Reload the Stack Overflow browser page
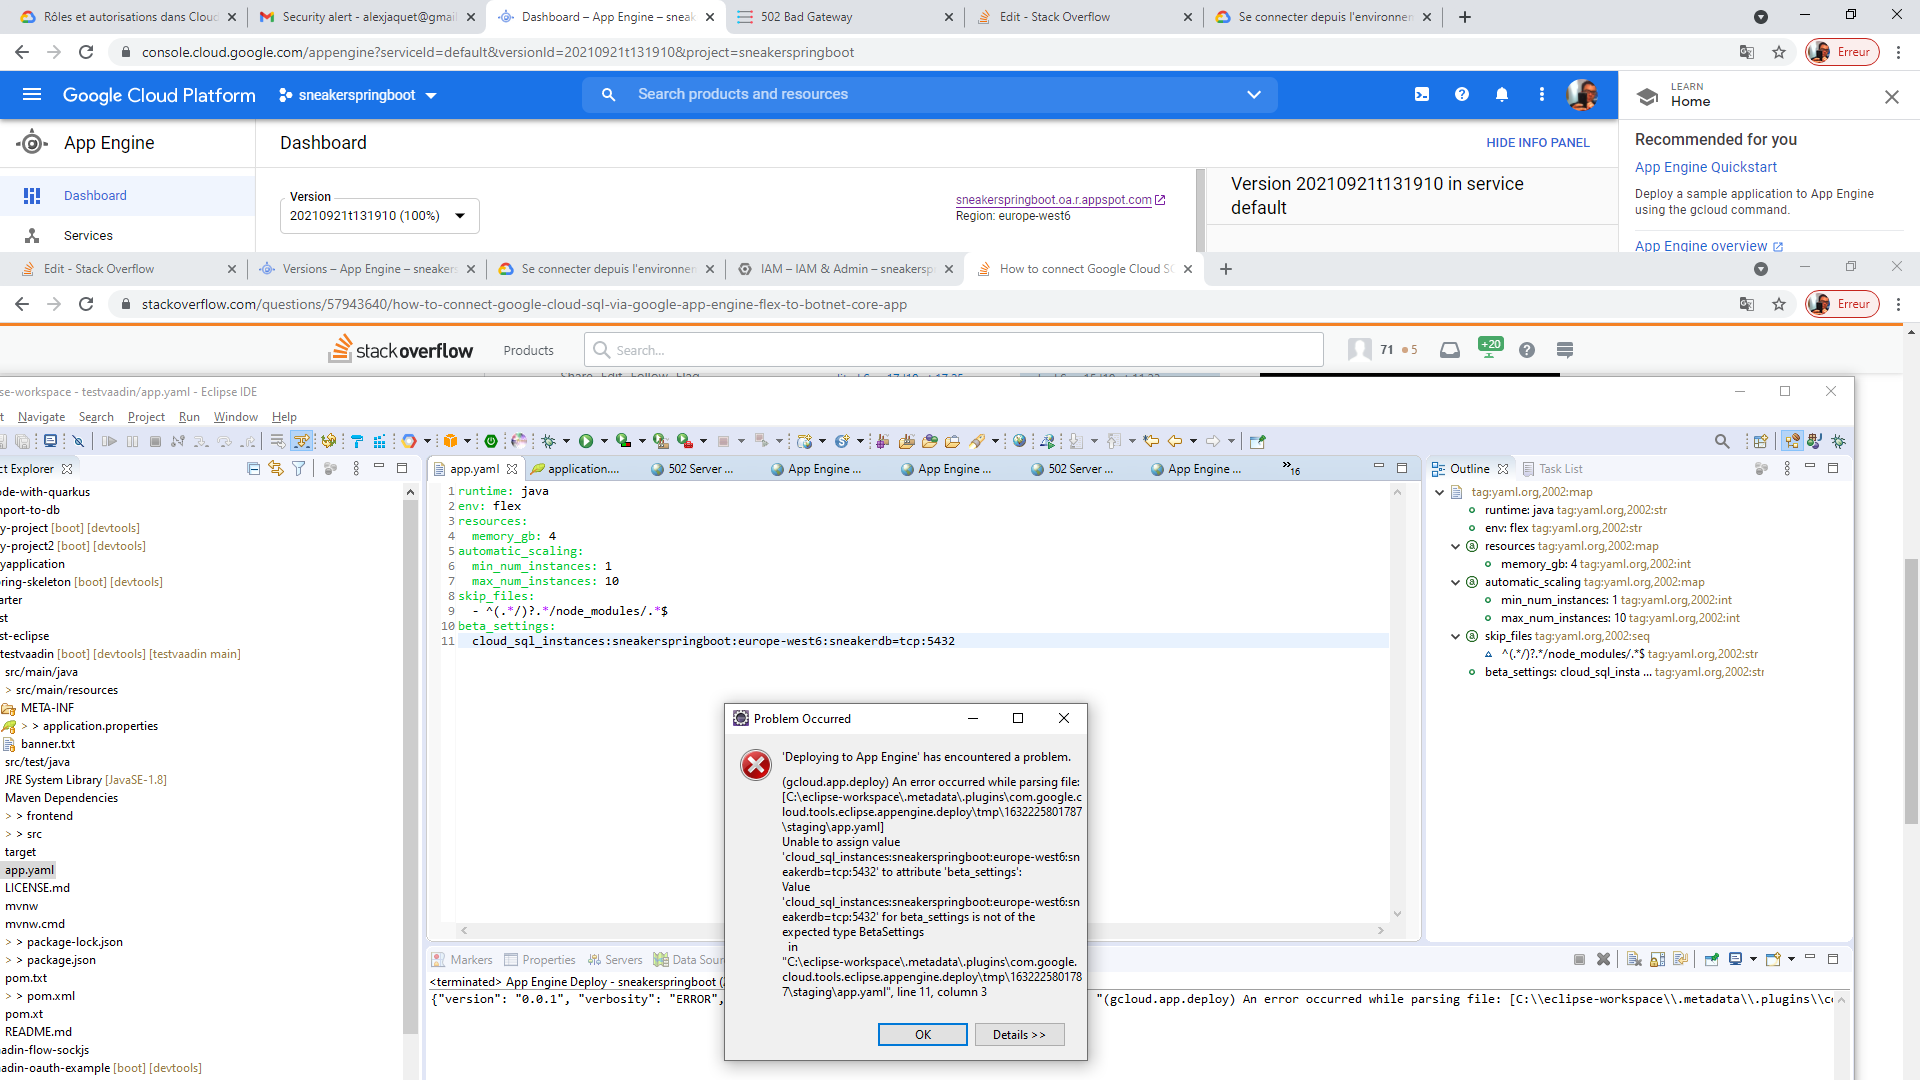Image resolution: width=1920 pixels, height=1080 pixels. pyautogui.click(x=86, y=304)
